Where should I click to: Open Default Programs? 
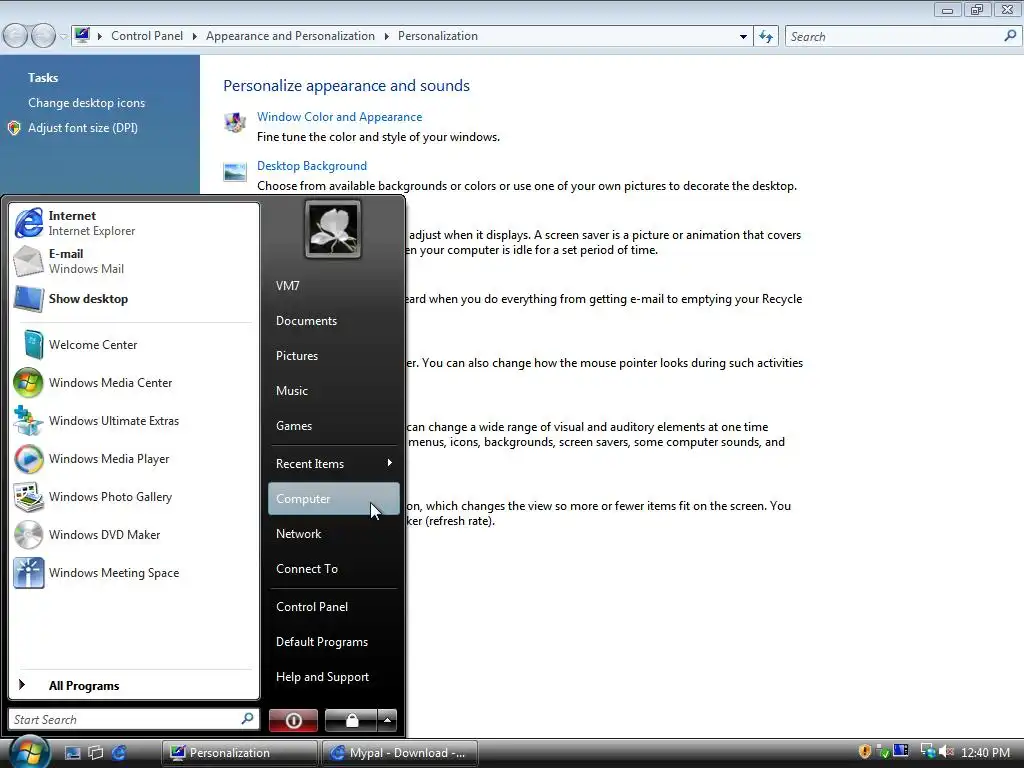click(x=333, y=642)
